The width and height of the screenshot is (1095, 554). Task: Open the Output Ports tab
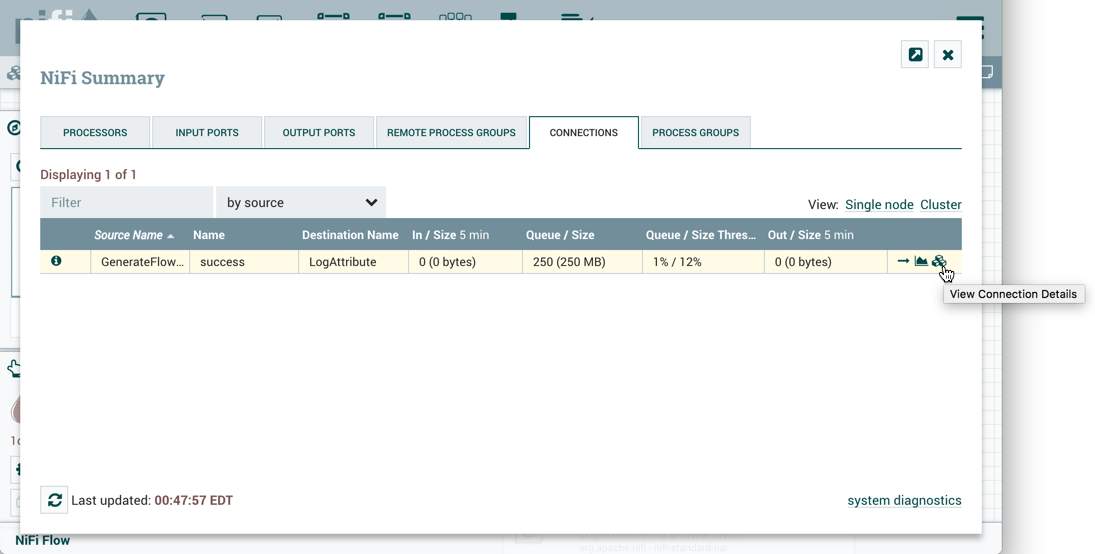(319, 133)
